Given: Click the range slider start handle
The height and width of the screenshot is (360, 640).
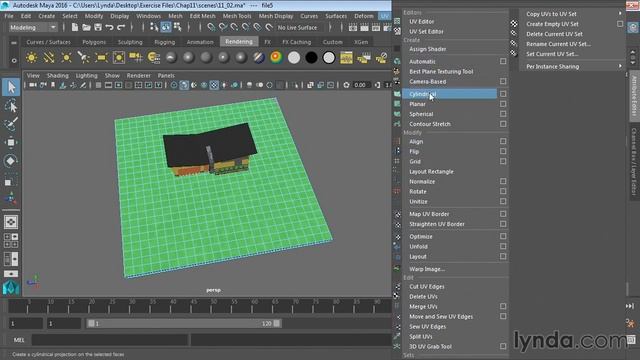Looking at the screenshot, I should click(91, 323).
